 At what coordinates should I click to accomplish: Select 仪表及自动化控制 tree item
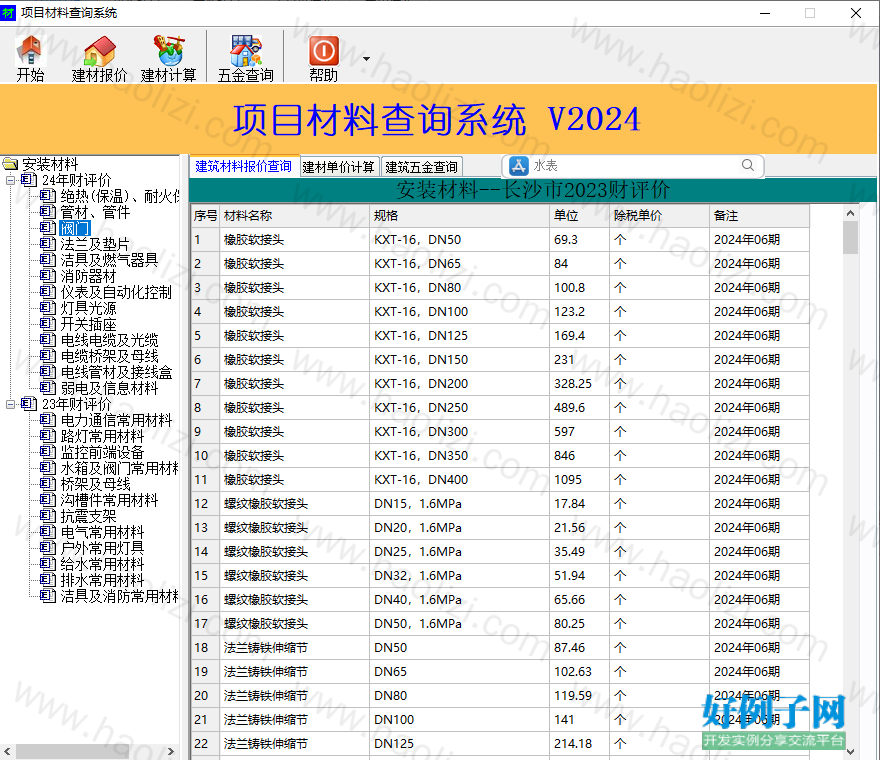pos(116,292)
